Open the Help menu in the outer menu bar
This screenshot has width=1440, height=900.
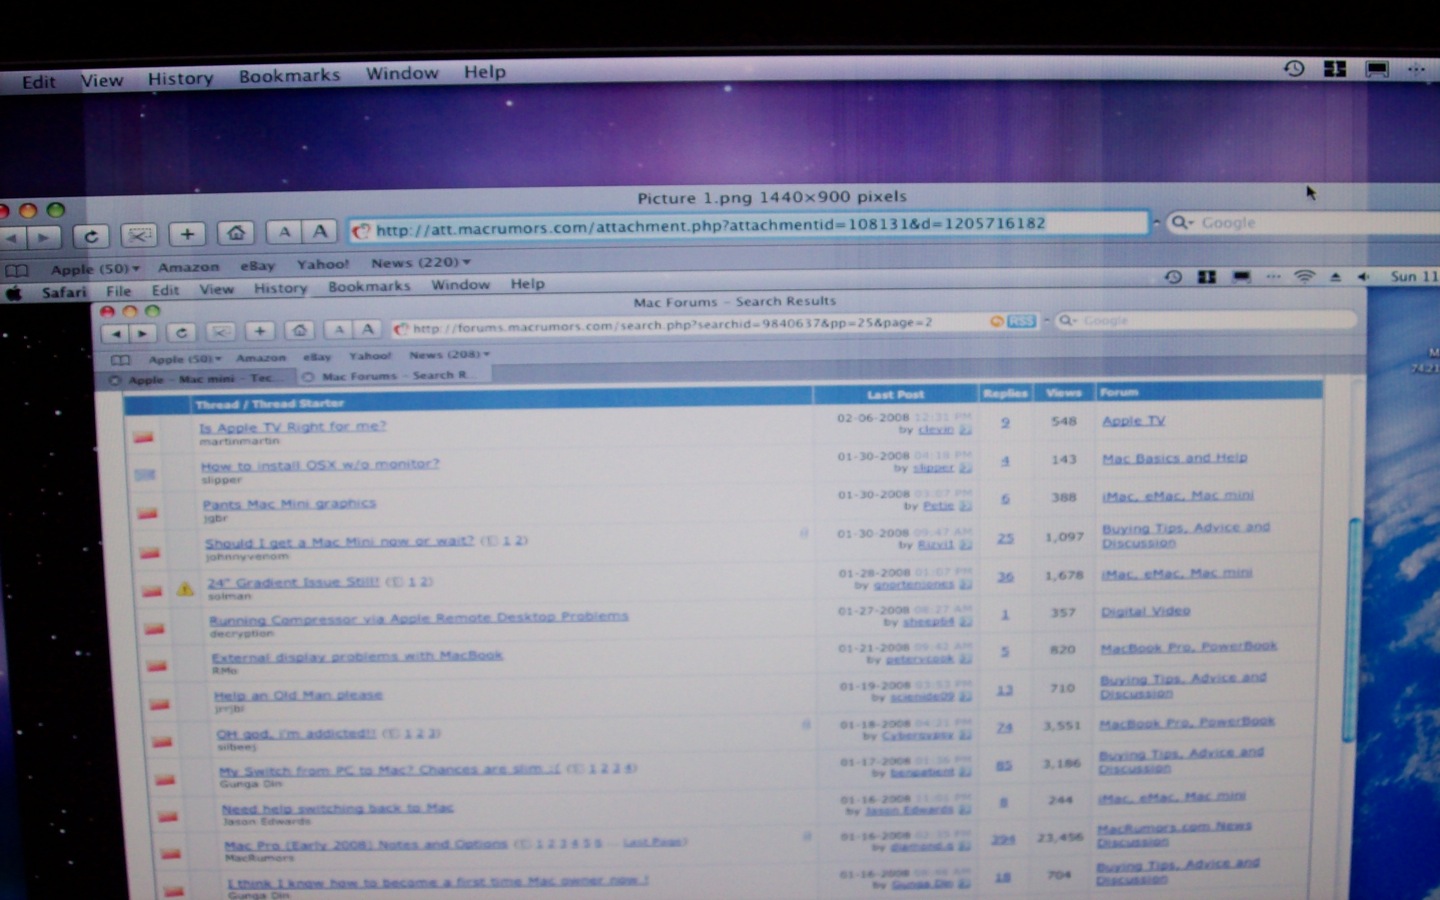tap(485, 72)
